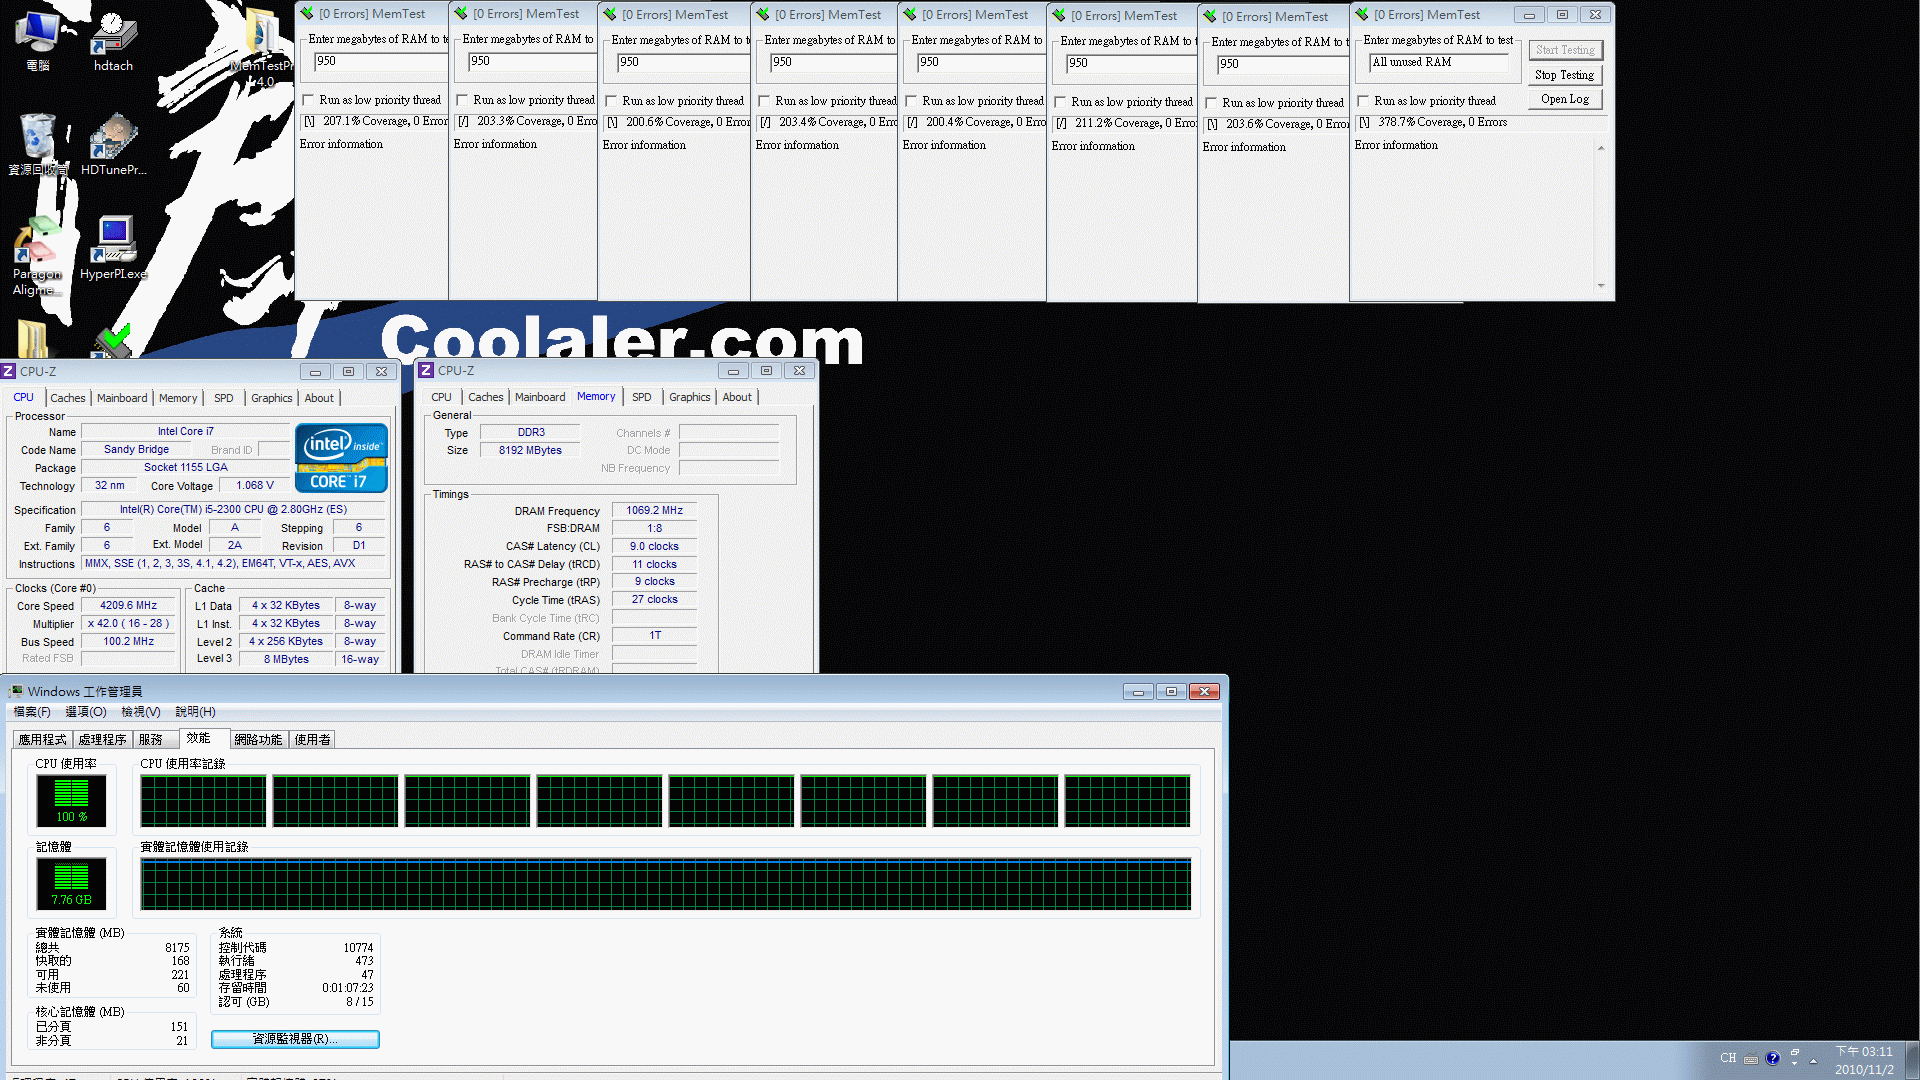Open the Mainboard tab in left CPU-Z
This screenshot has width=1920, height=1080.
point(122,398)
